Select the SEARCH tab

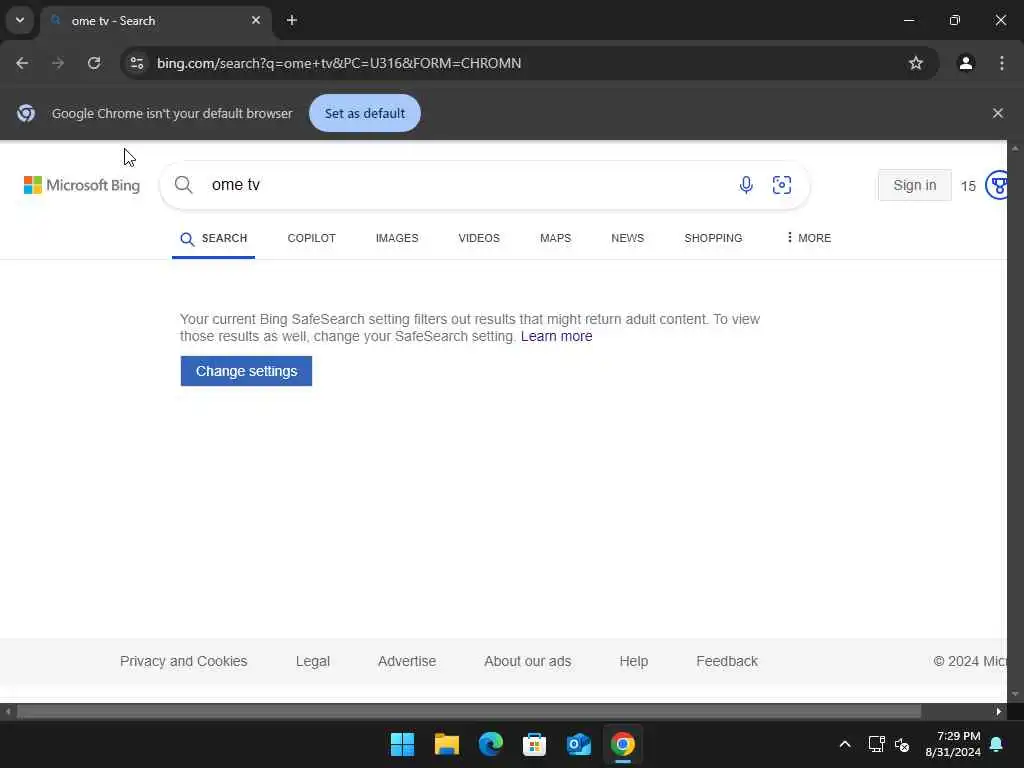point(214,238)
